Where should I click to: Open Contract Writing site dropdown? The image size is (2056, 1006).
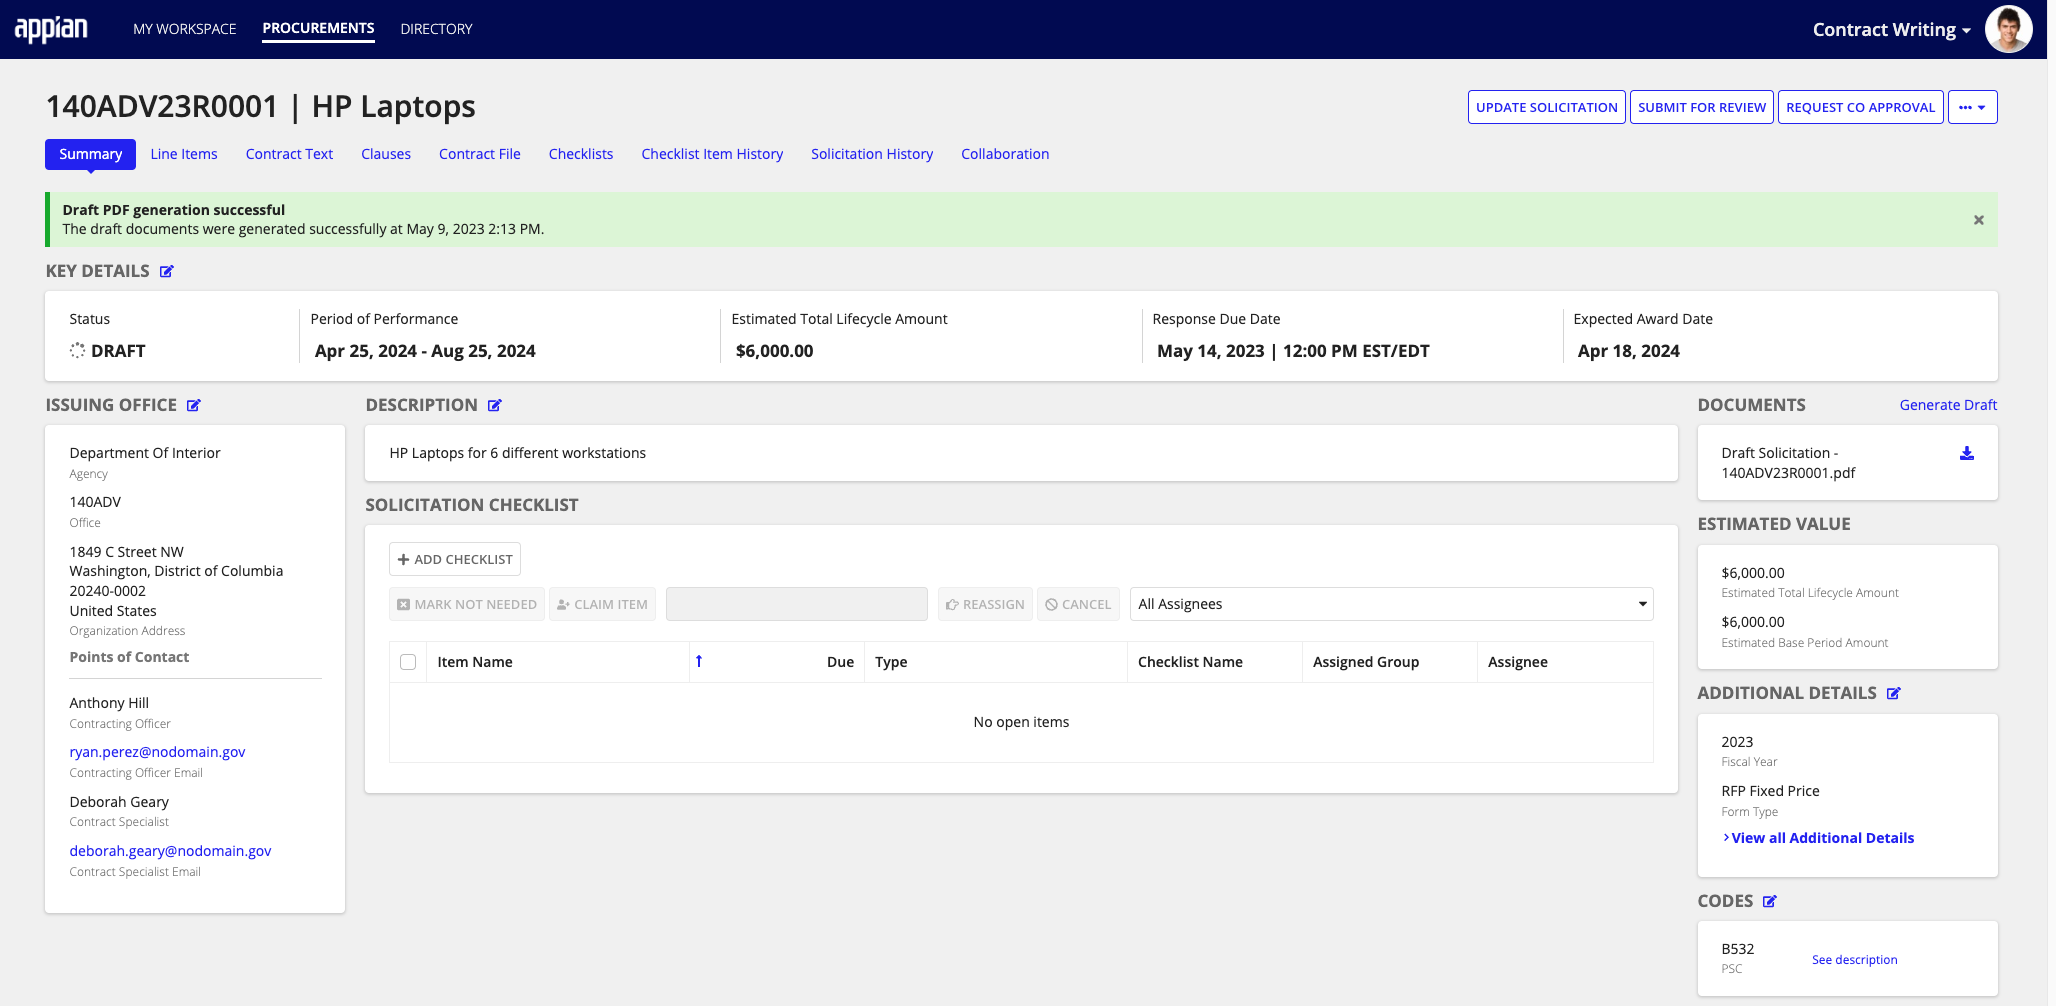pos(1891,29)
